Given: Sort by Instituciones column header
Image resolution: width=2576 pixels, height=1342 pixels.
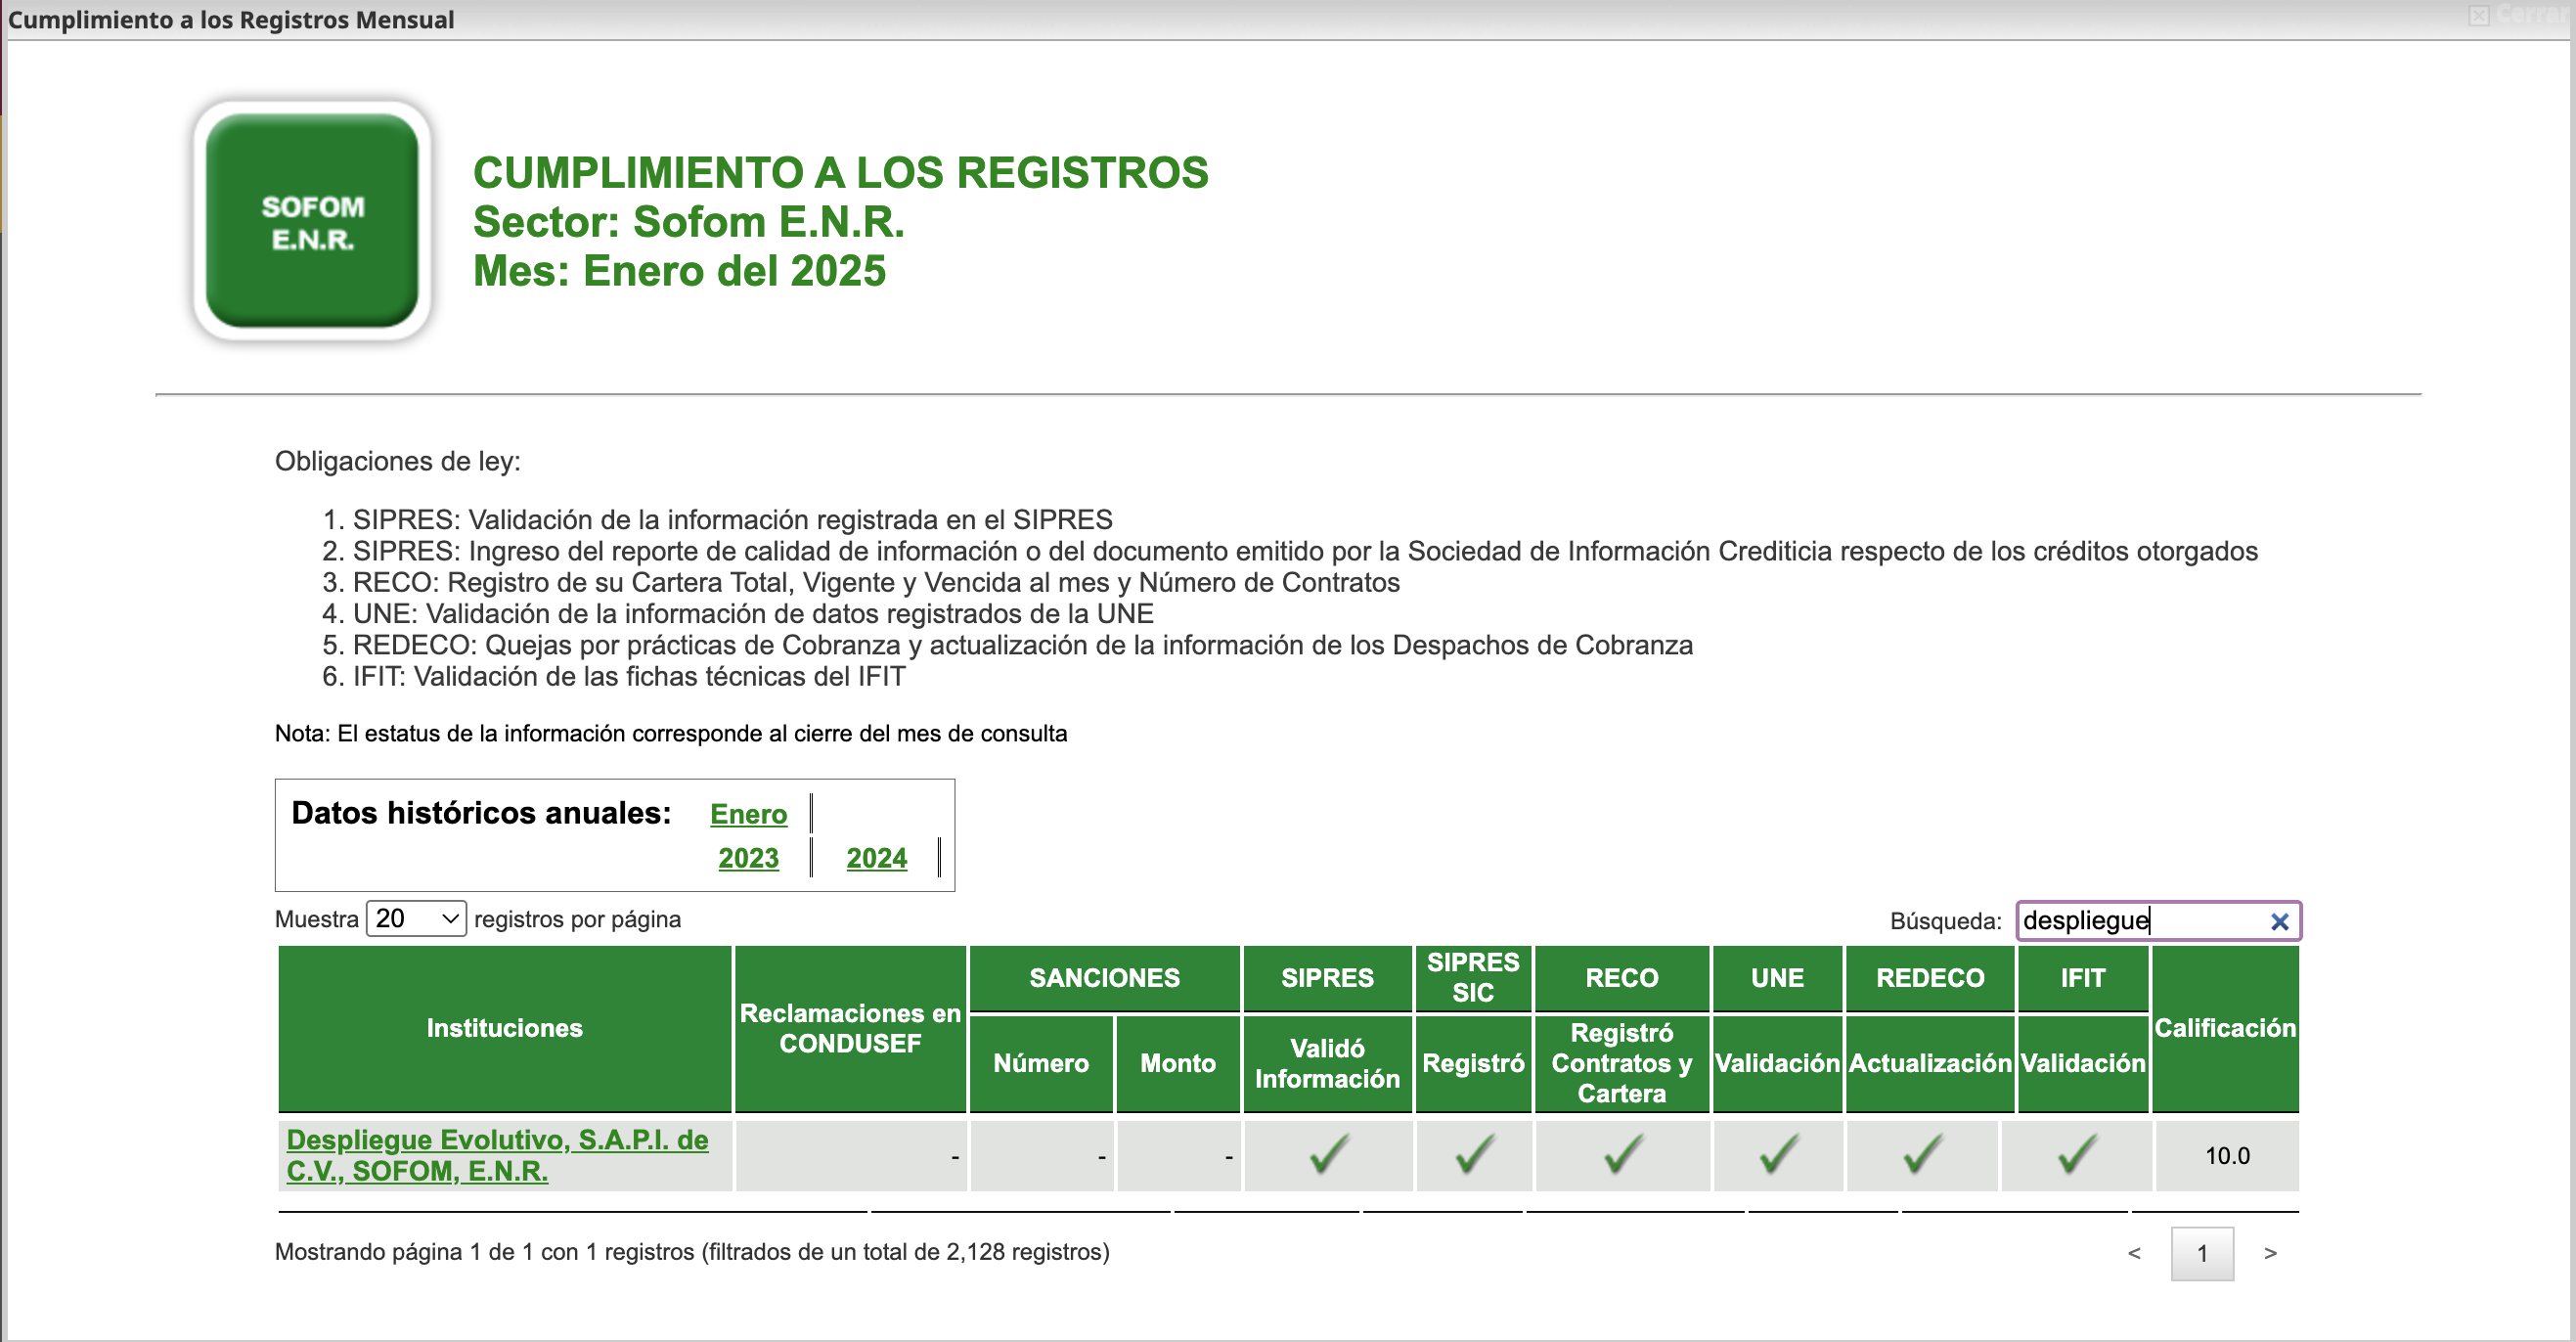Looking at the screenshot, I should click(x=504, y=1028).
